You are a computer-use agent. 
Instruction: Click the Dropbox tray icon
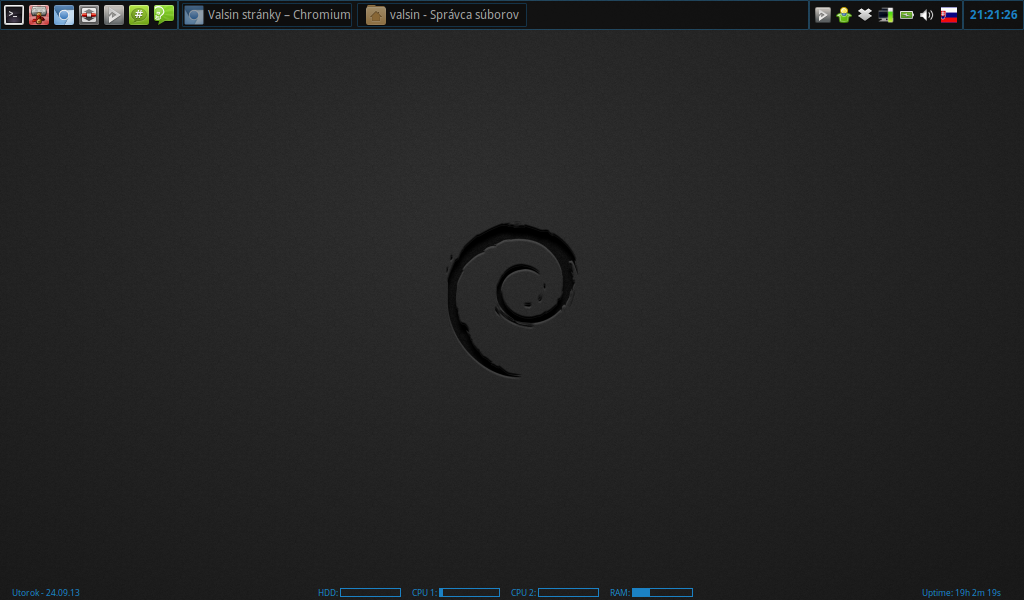click(865, 15)
